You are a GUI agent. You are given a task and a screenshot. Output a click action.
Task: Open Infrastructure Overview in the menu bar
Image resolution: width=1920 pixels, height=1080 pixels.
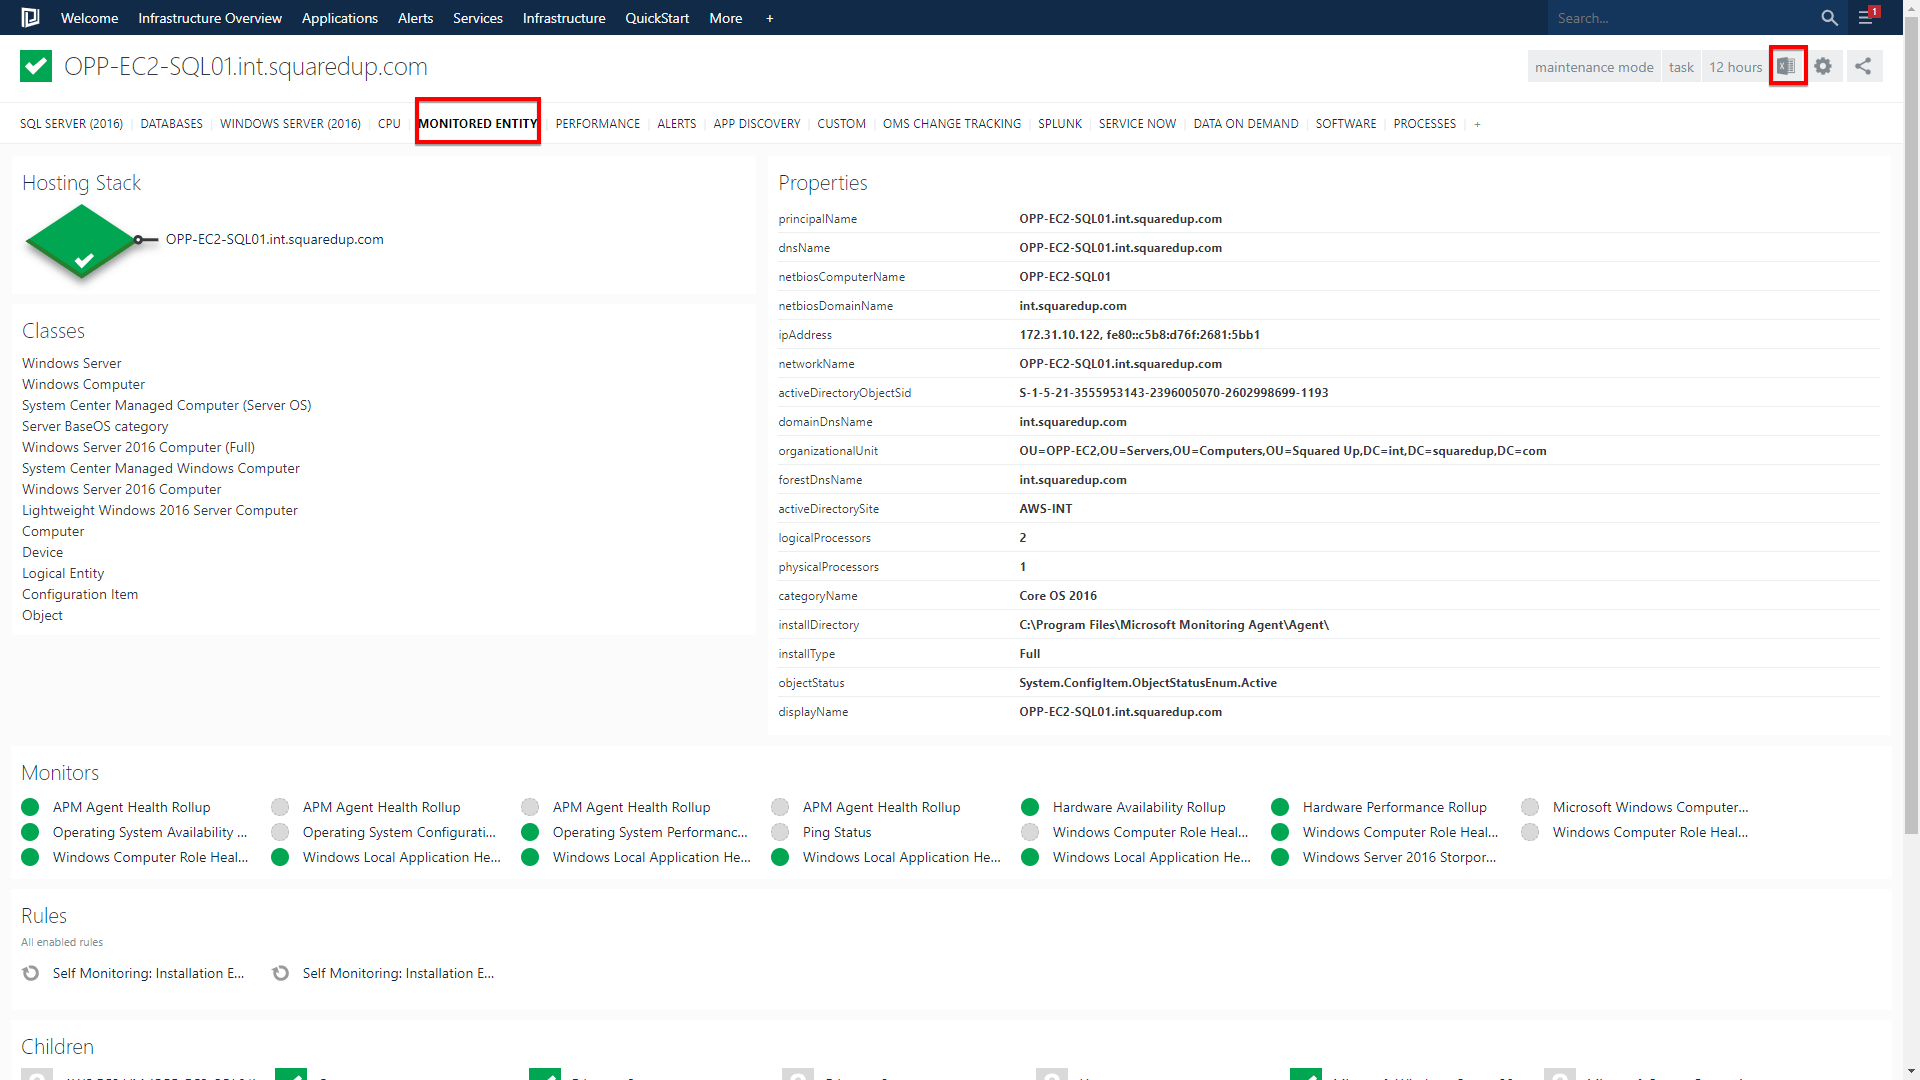tap(209, 18)
